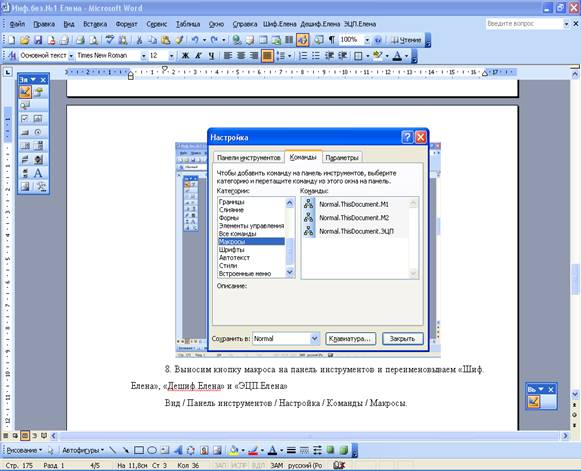581x471 pixels.
Task: Toggle justified alignment
Action: coord(267,56)
